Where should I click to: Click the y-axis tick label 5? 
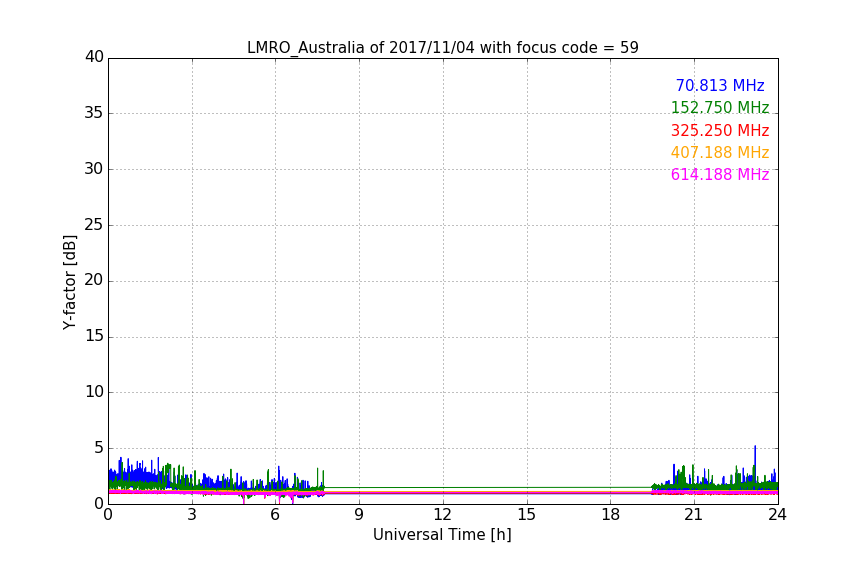pyautogui.click(x=99, y=448)
